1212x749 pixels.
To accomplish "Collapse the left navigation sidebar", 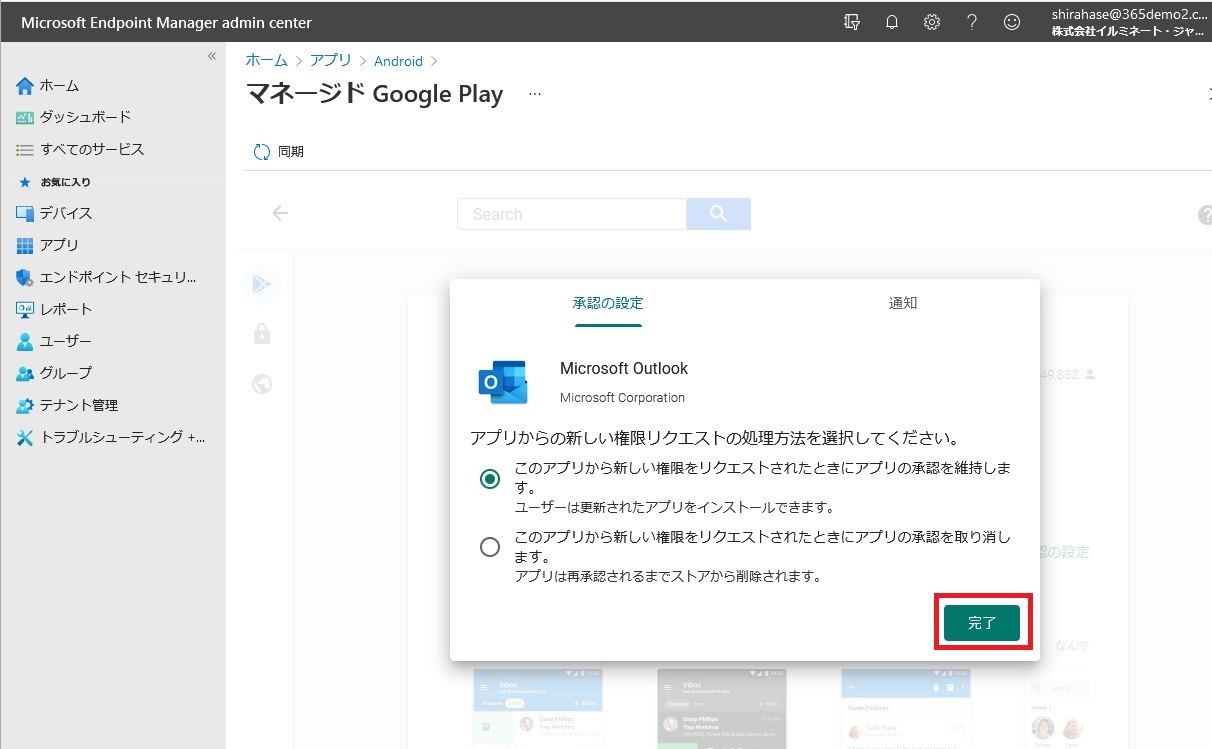I will point(211,56).
